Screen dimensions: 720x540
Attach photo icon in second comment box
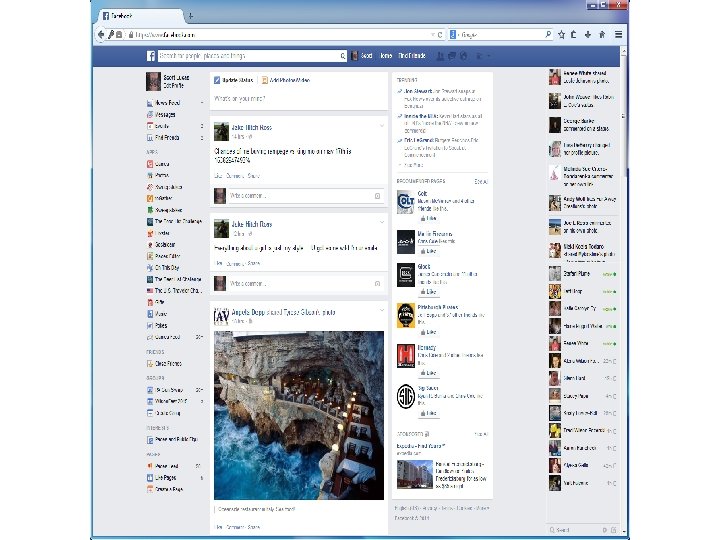click(377, 284)
